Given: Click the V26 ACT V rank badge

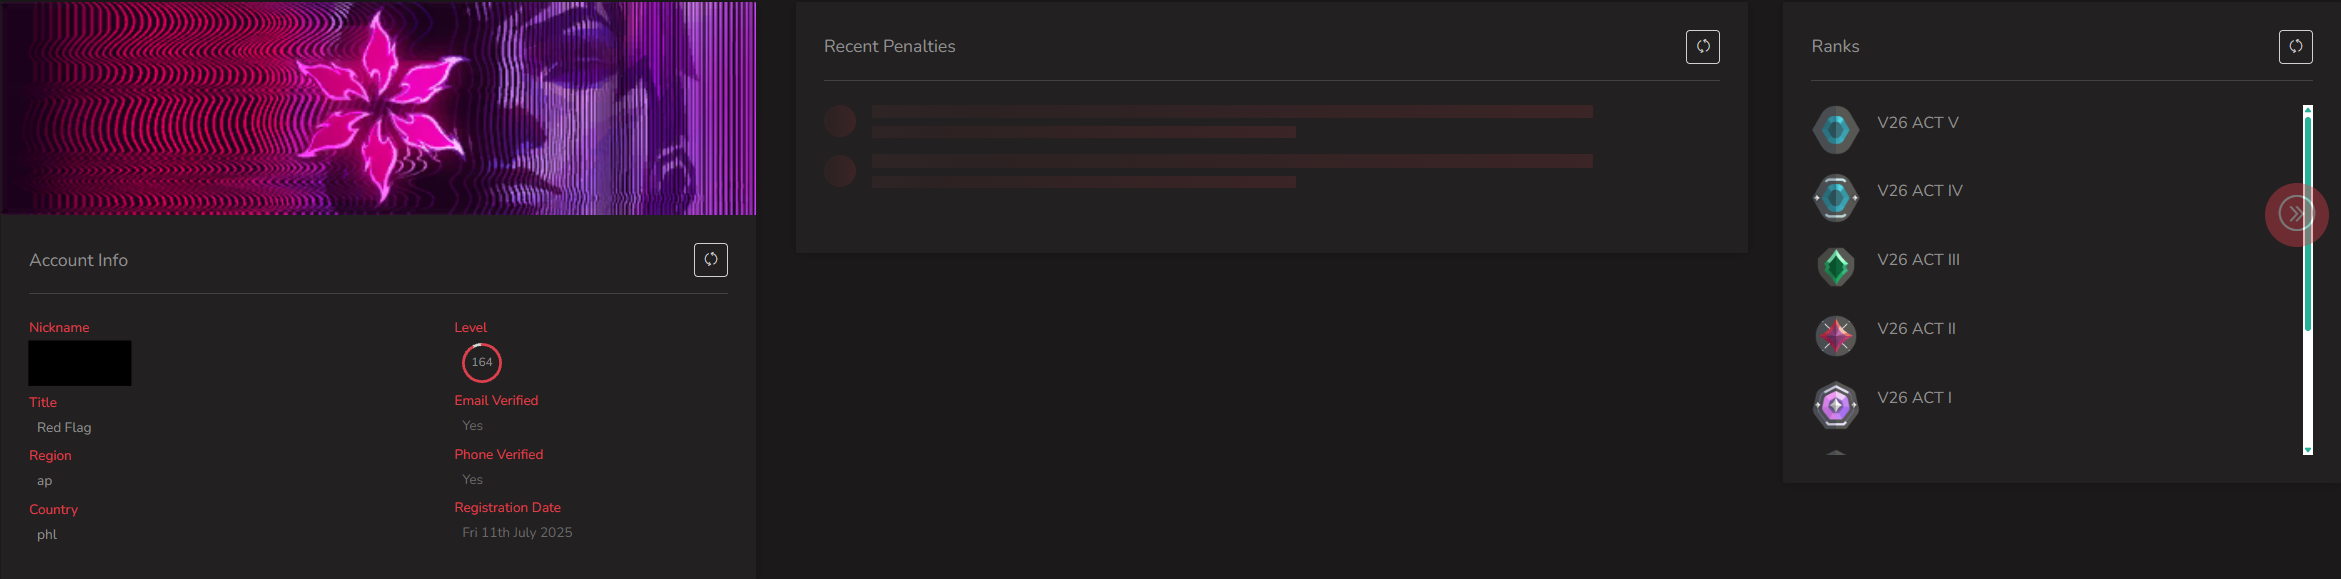Looking at the screenshot, I should (1836, 130).
